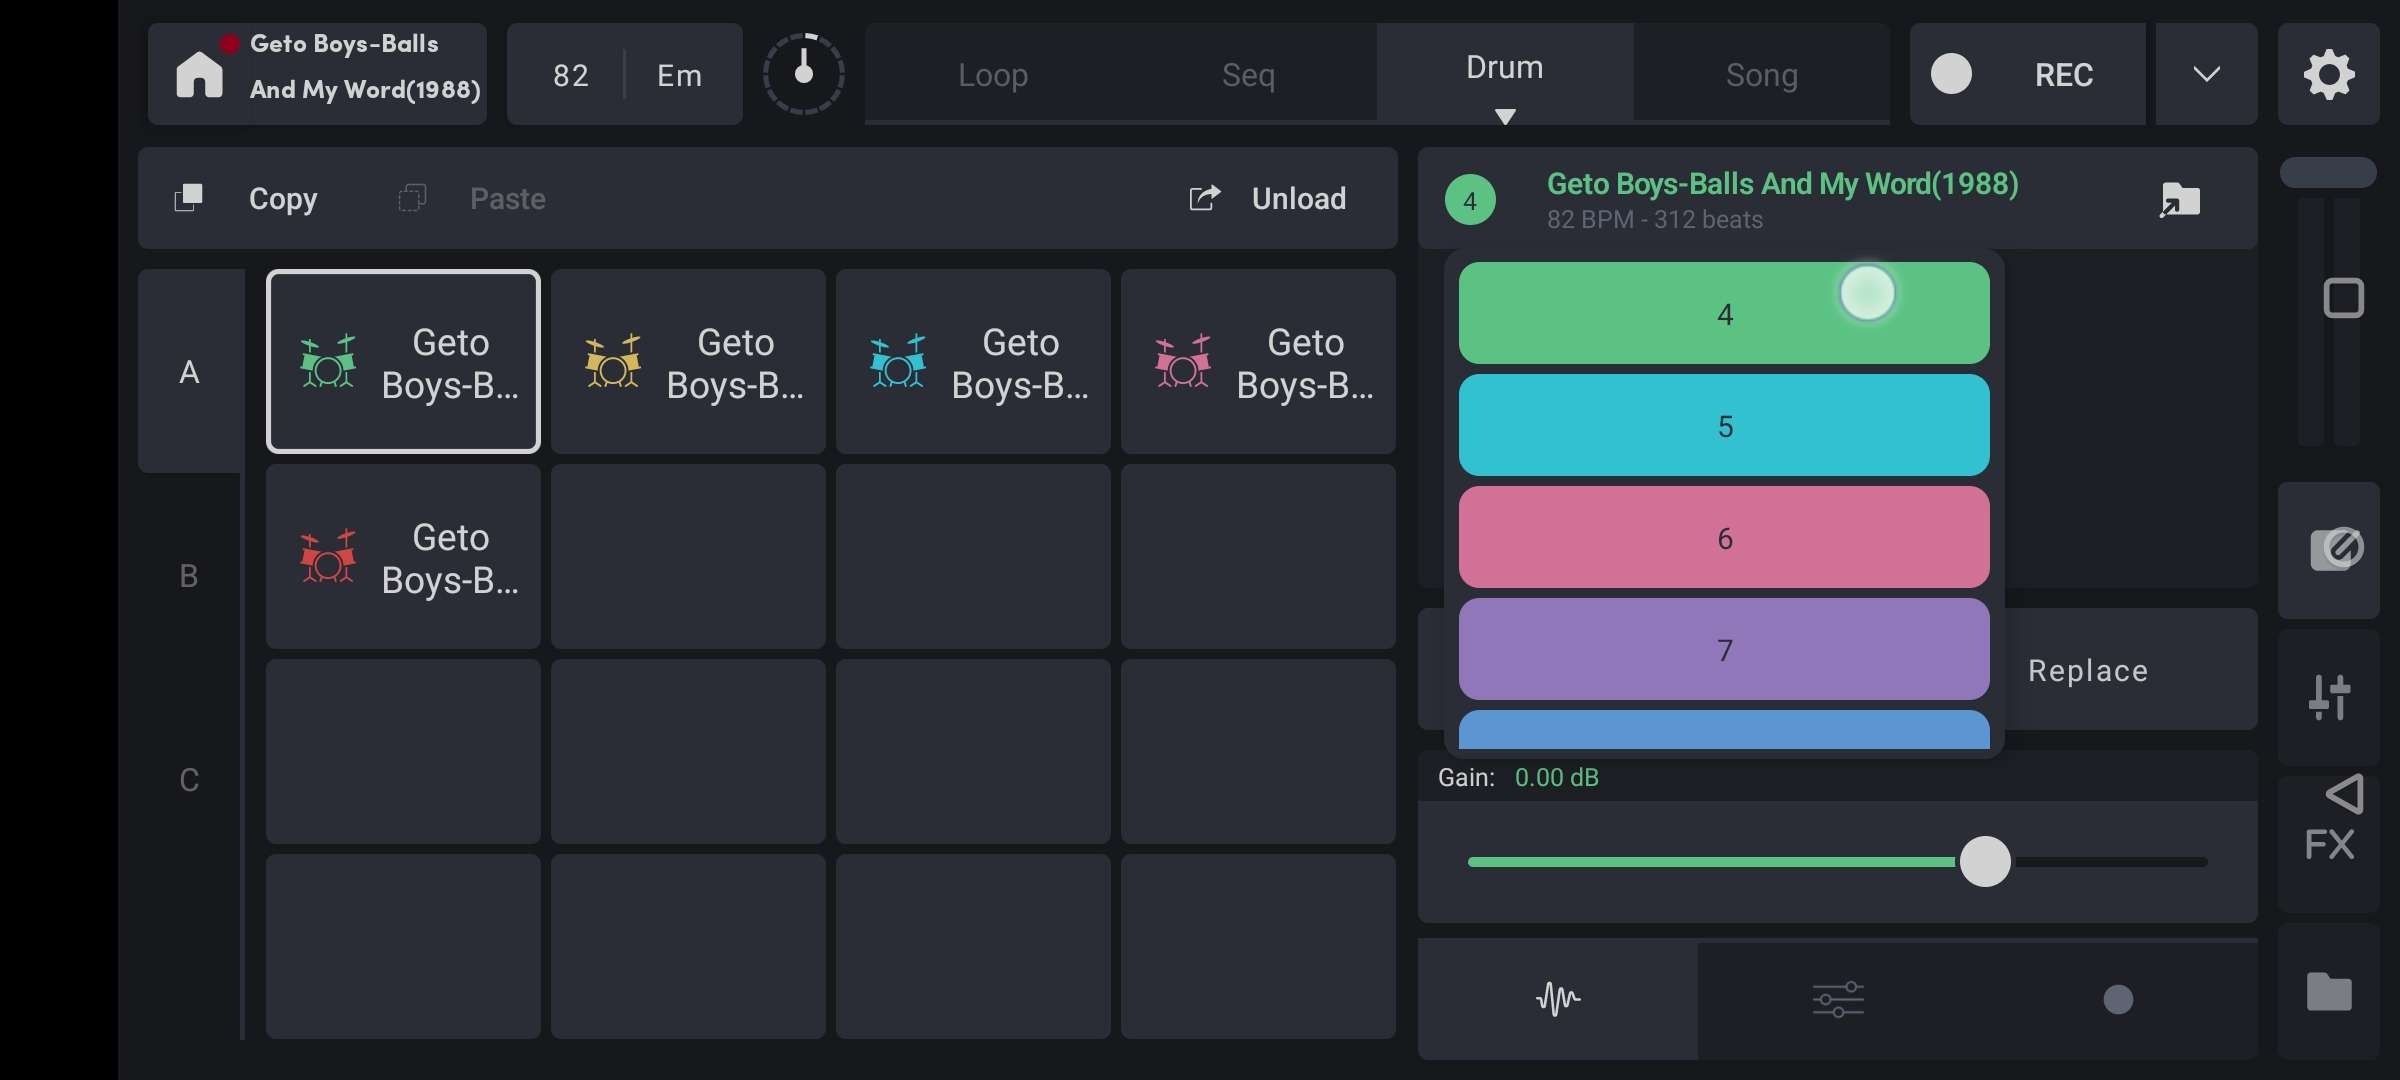Screen dimensions: 2400x1080
Task: Select the empty pad right of the red pad
Action: click(688, 556)
